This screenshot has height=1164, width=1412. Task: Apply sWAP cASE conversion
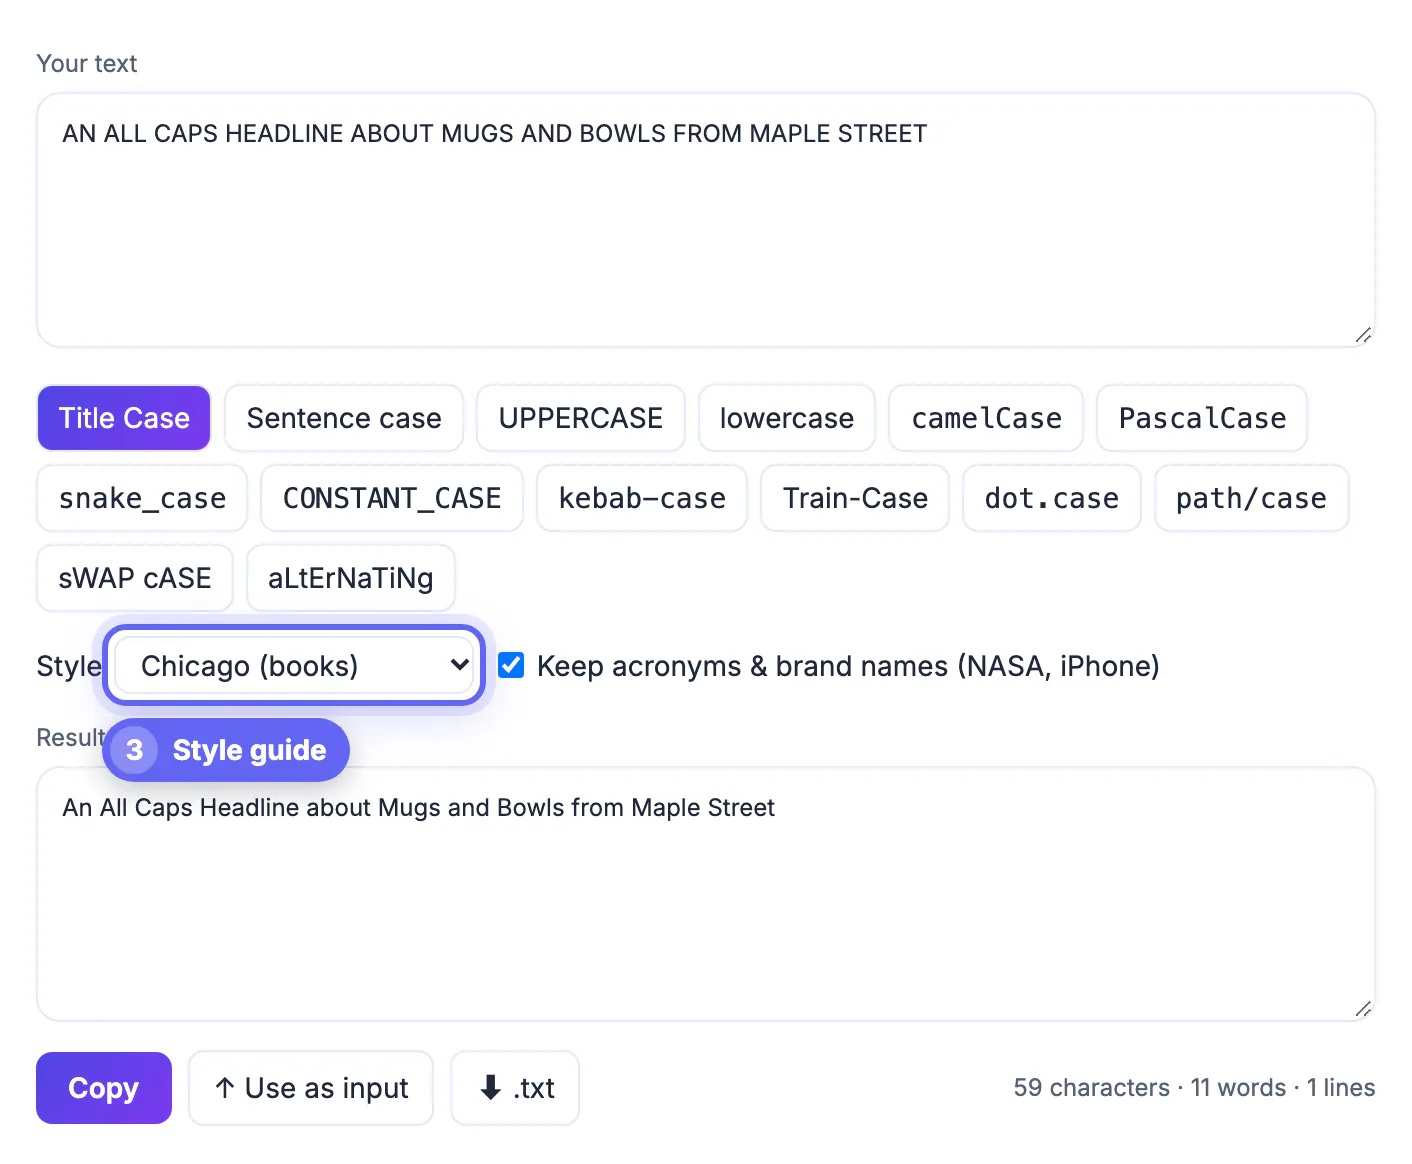[x=135, y=578]
